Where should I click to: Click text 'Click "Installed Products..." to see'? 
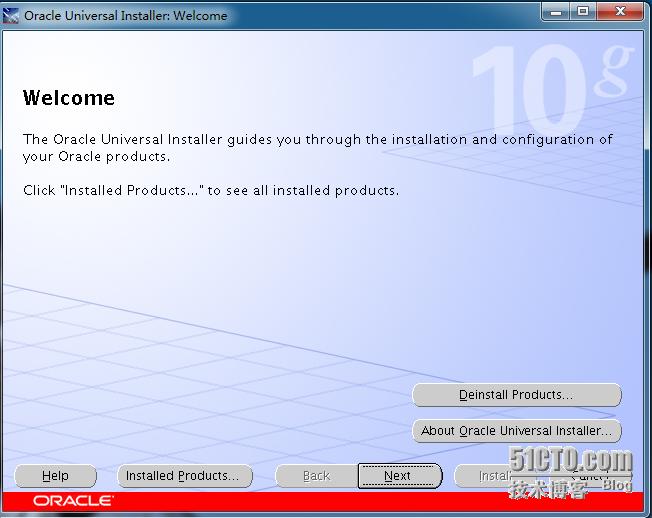pos(136,190)
